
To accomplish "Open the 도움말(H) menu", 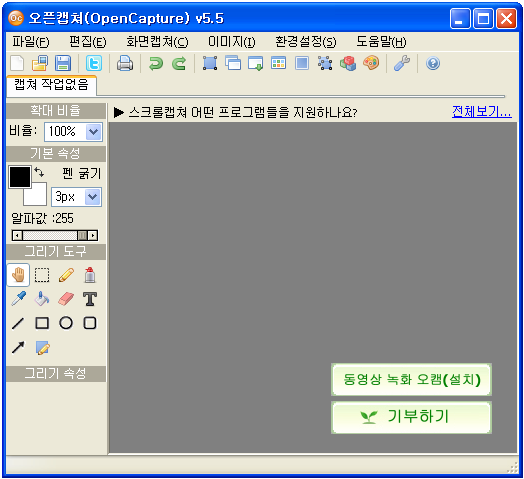I will pyautogui.click(x=381, y=42).
